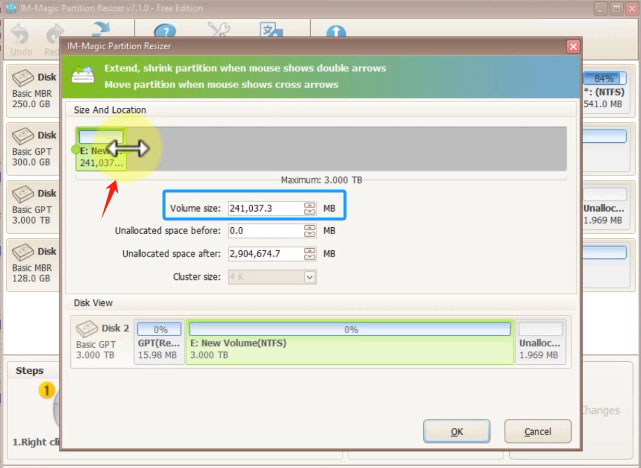Click the blue upgrade arrow icon in toolbar
The width and height of the screenshot is (641, 468).
click(x=336, y=31)
